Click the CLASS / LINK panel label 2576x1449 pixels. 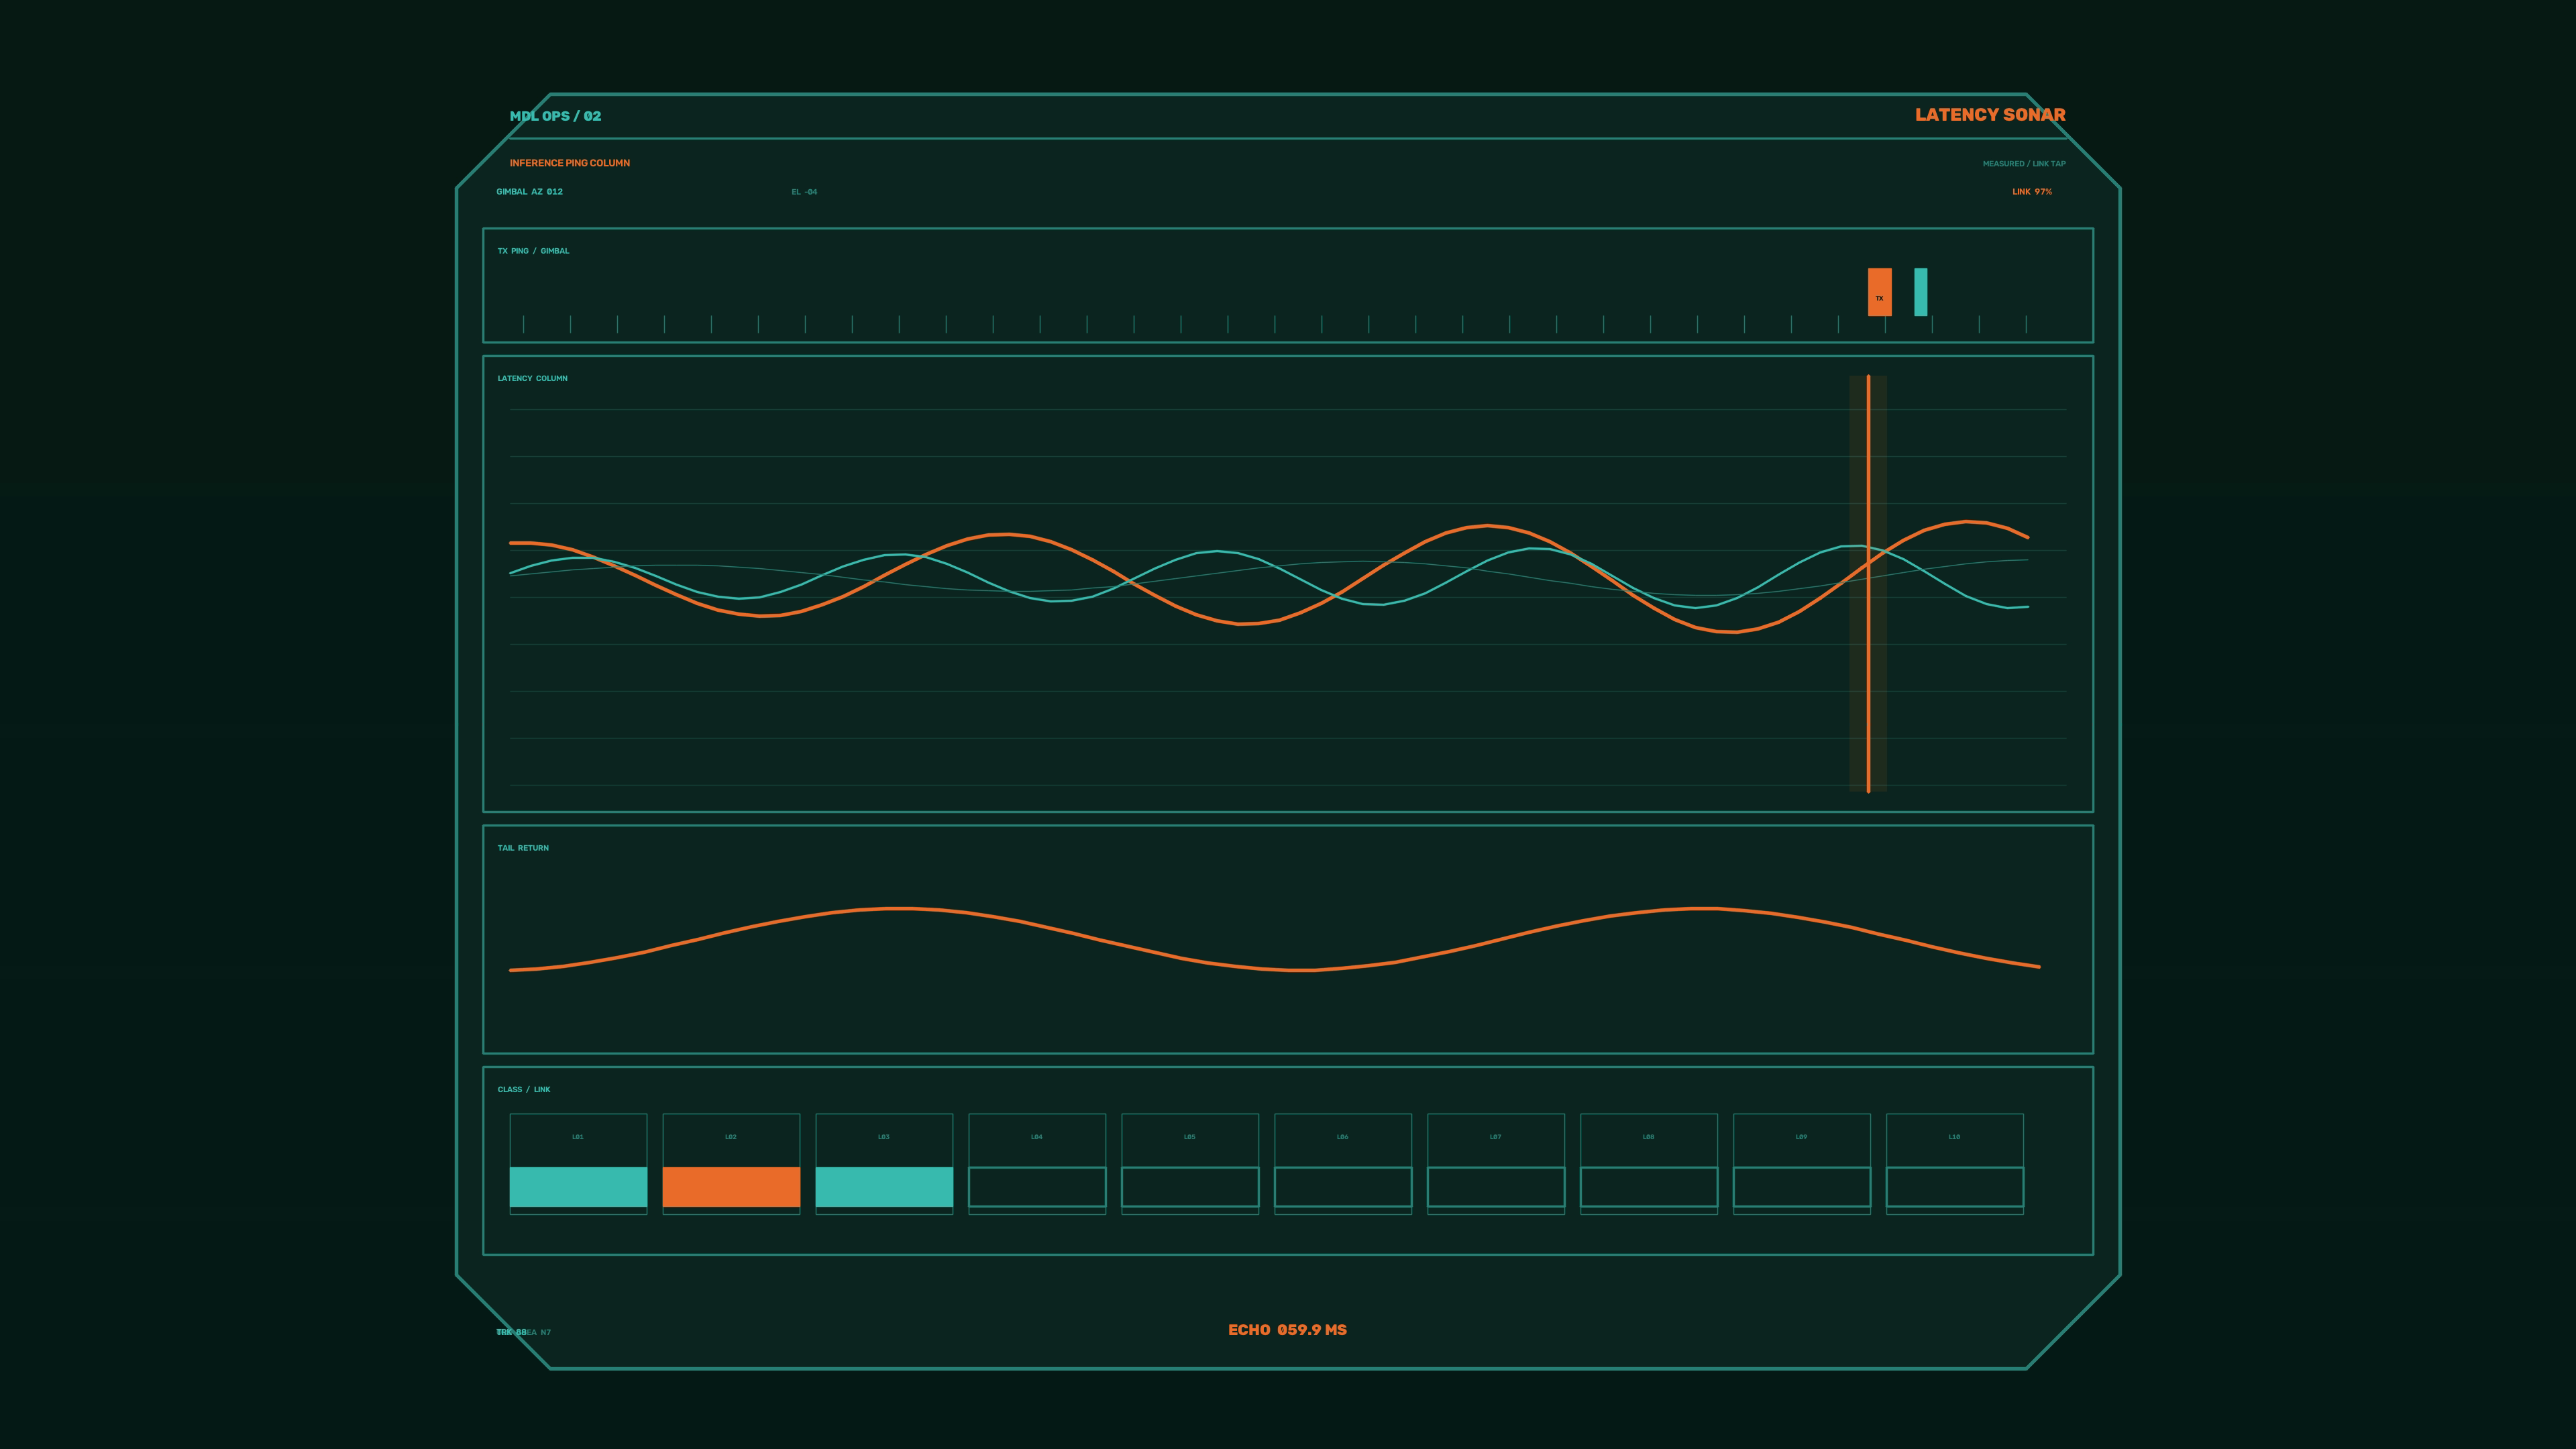click(524, 1090)
